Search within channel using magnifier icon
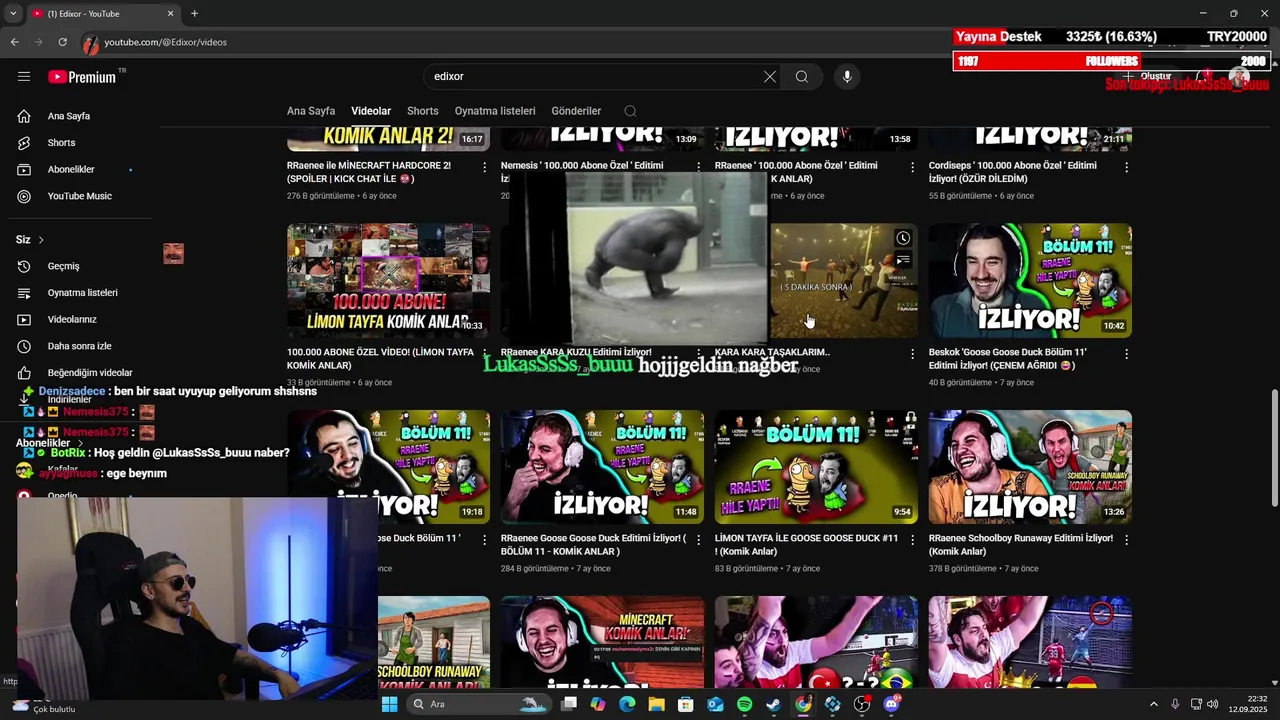 coord(630,111)
